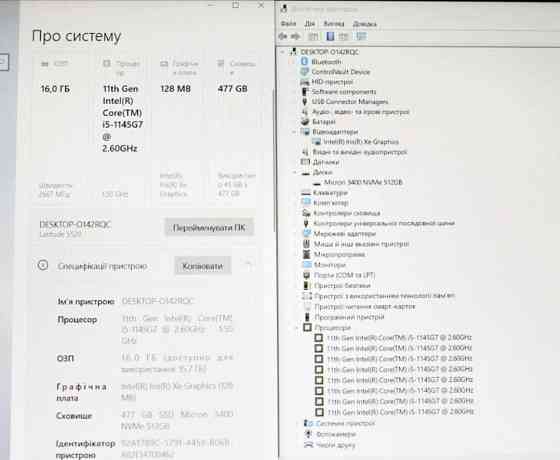The width and height of the screenshot is (560, 460).
Task: Select Вхідні та вихідні аудіопристрої item
Action: (360, 152)
